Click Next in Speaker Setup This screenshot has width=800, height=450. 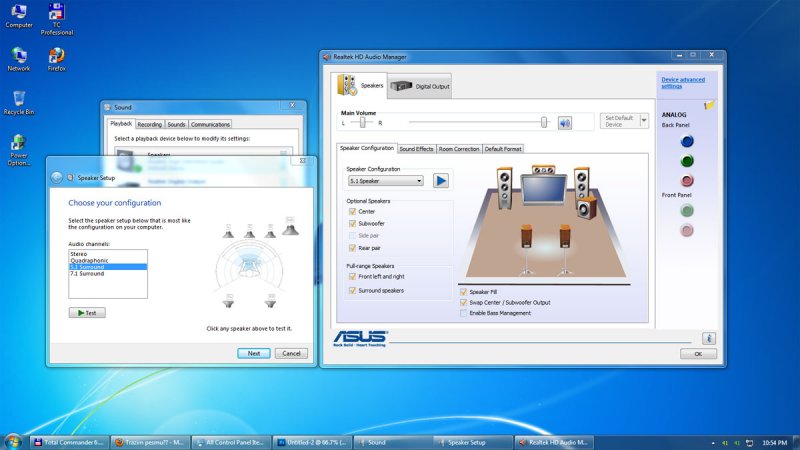[x=254, y=353]
